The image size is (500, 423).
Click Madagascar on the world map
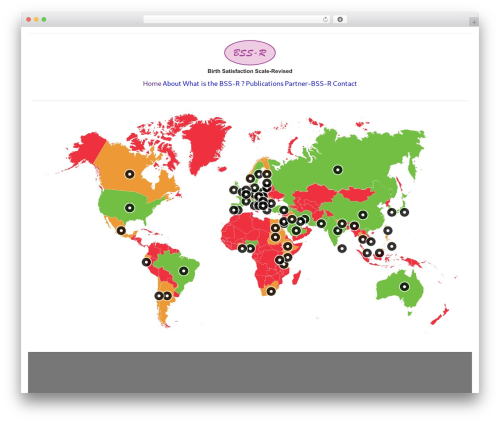pos(297,278)
